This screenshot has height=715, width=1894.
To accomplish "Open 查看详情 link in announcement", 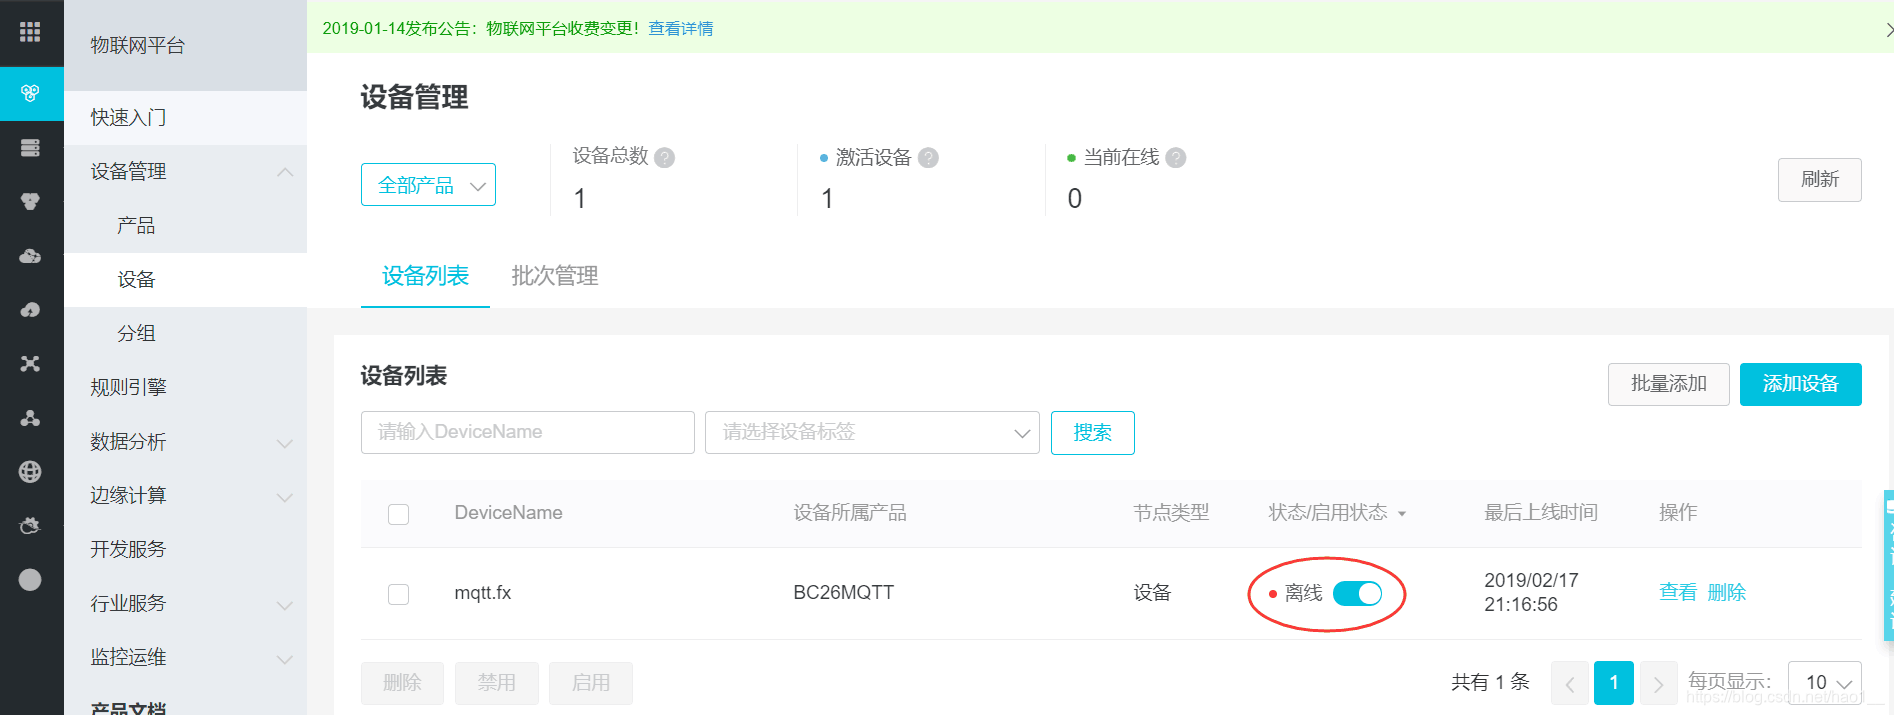I will [681, 29].
